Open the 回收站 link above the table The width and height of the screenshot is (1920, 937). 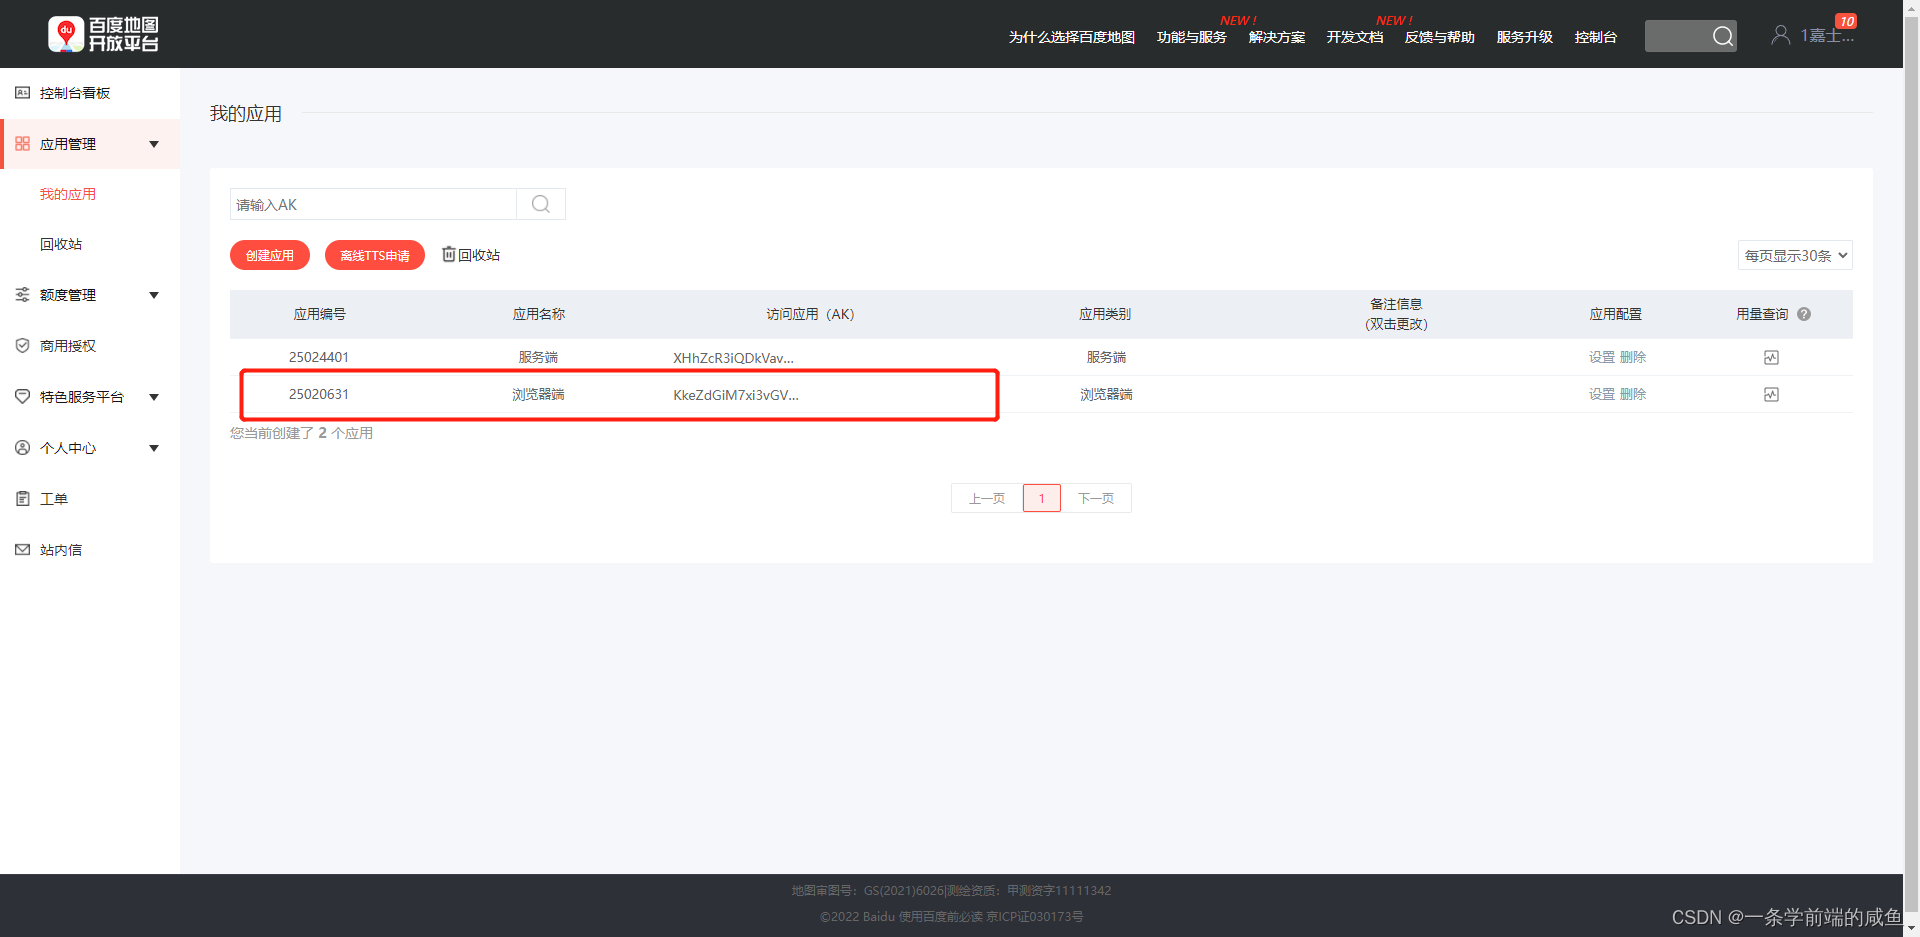[479, 255]
